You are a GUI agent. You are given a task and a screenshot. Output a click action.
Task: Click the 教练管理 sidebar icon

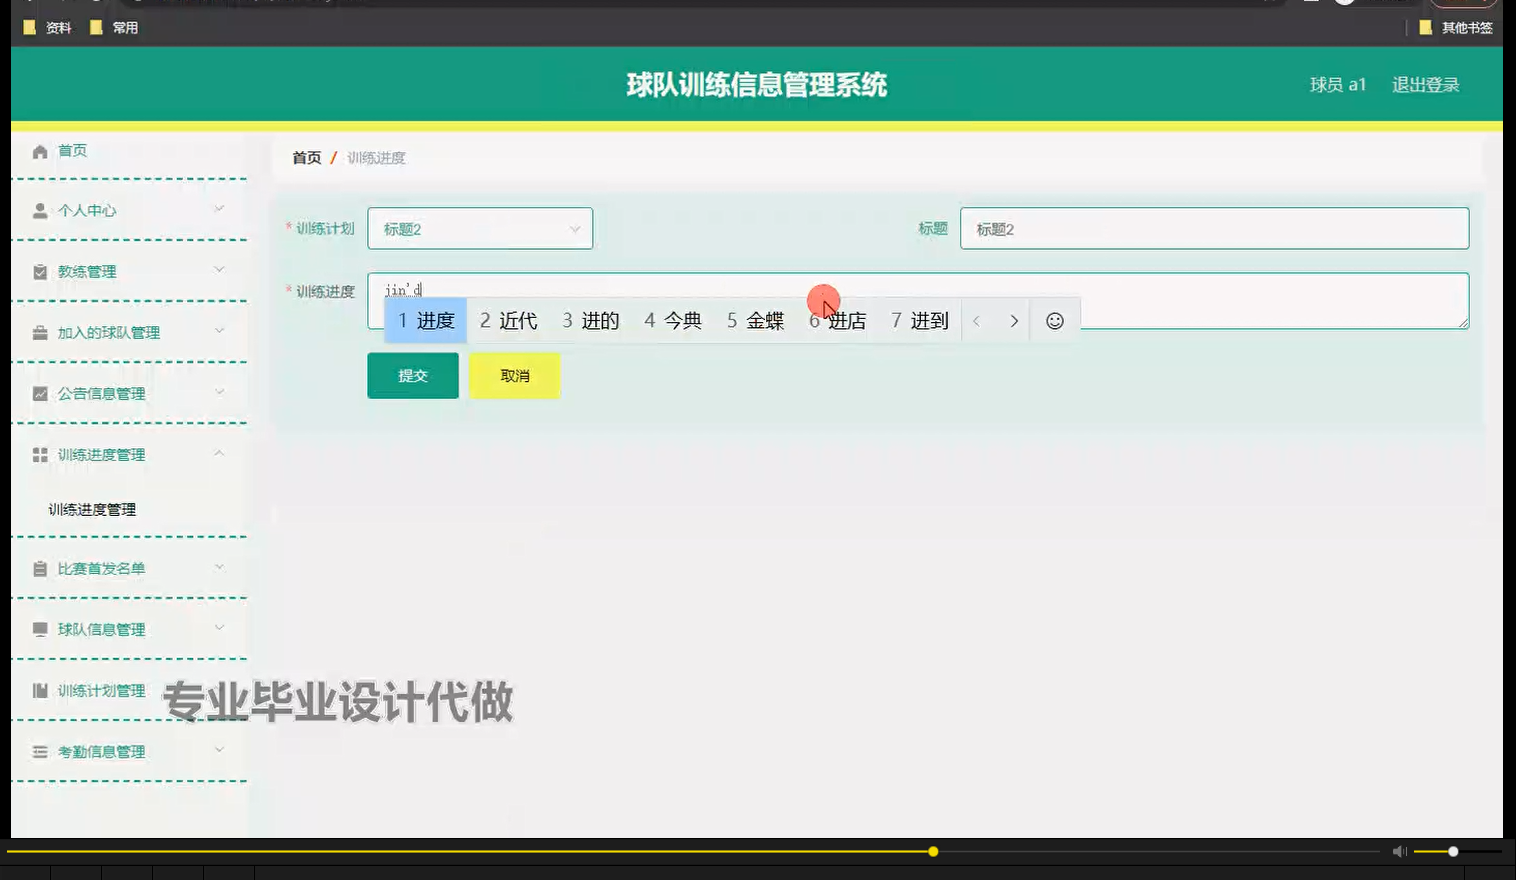(x=39, y=271)
